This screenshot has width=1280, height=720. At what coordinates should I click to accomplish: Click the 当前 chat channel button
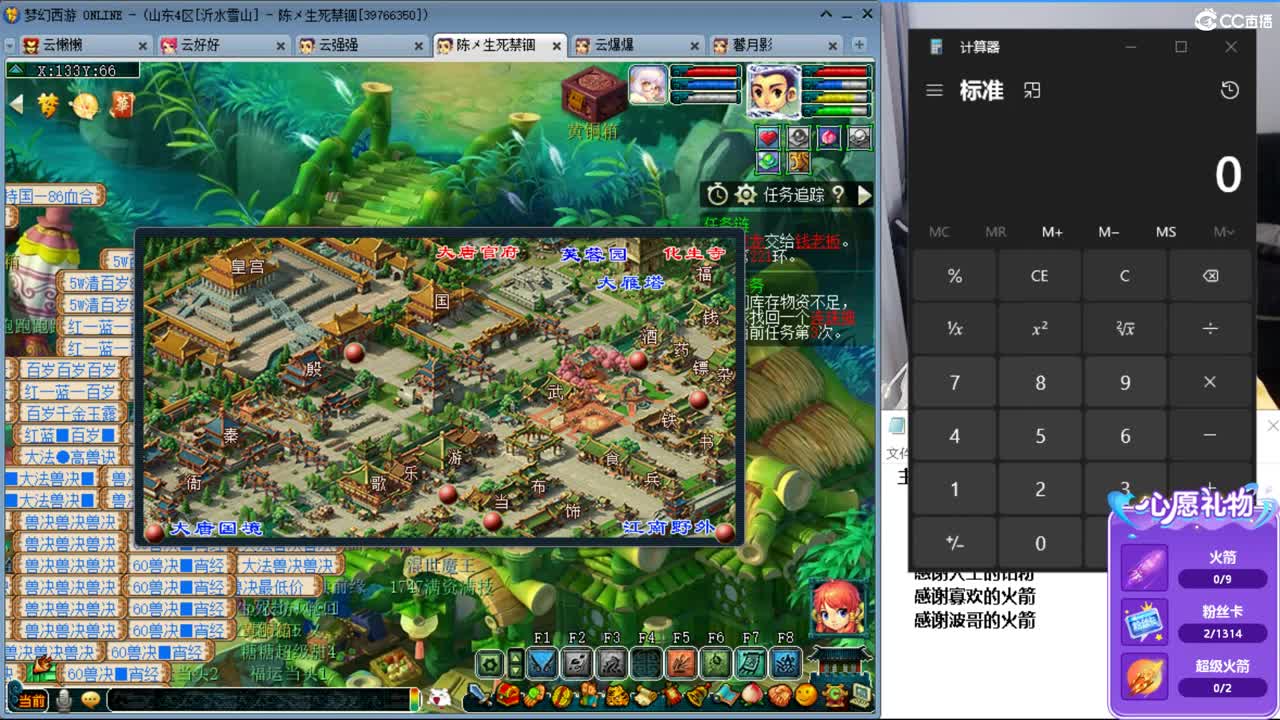click(x=31, y=701)
